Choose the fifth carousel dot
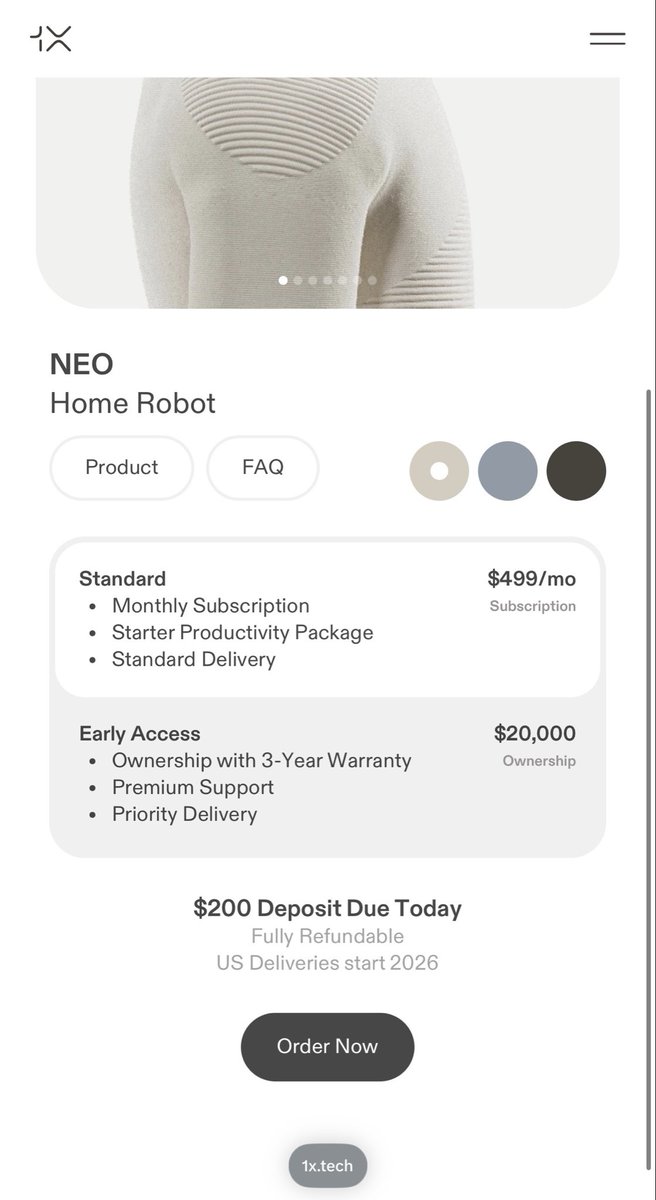The width and height of the screenshot is (656, 1200). pos(343,280)
